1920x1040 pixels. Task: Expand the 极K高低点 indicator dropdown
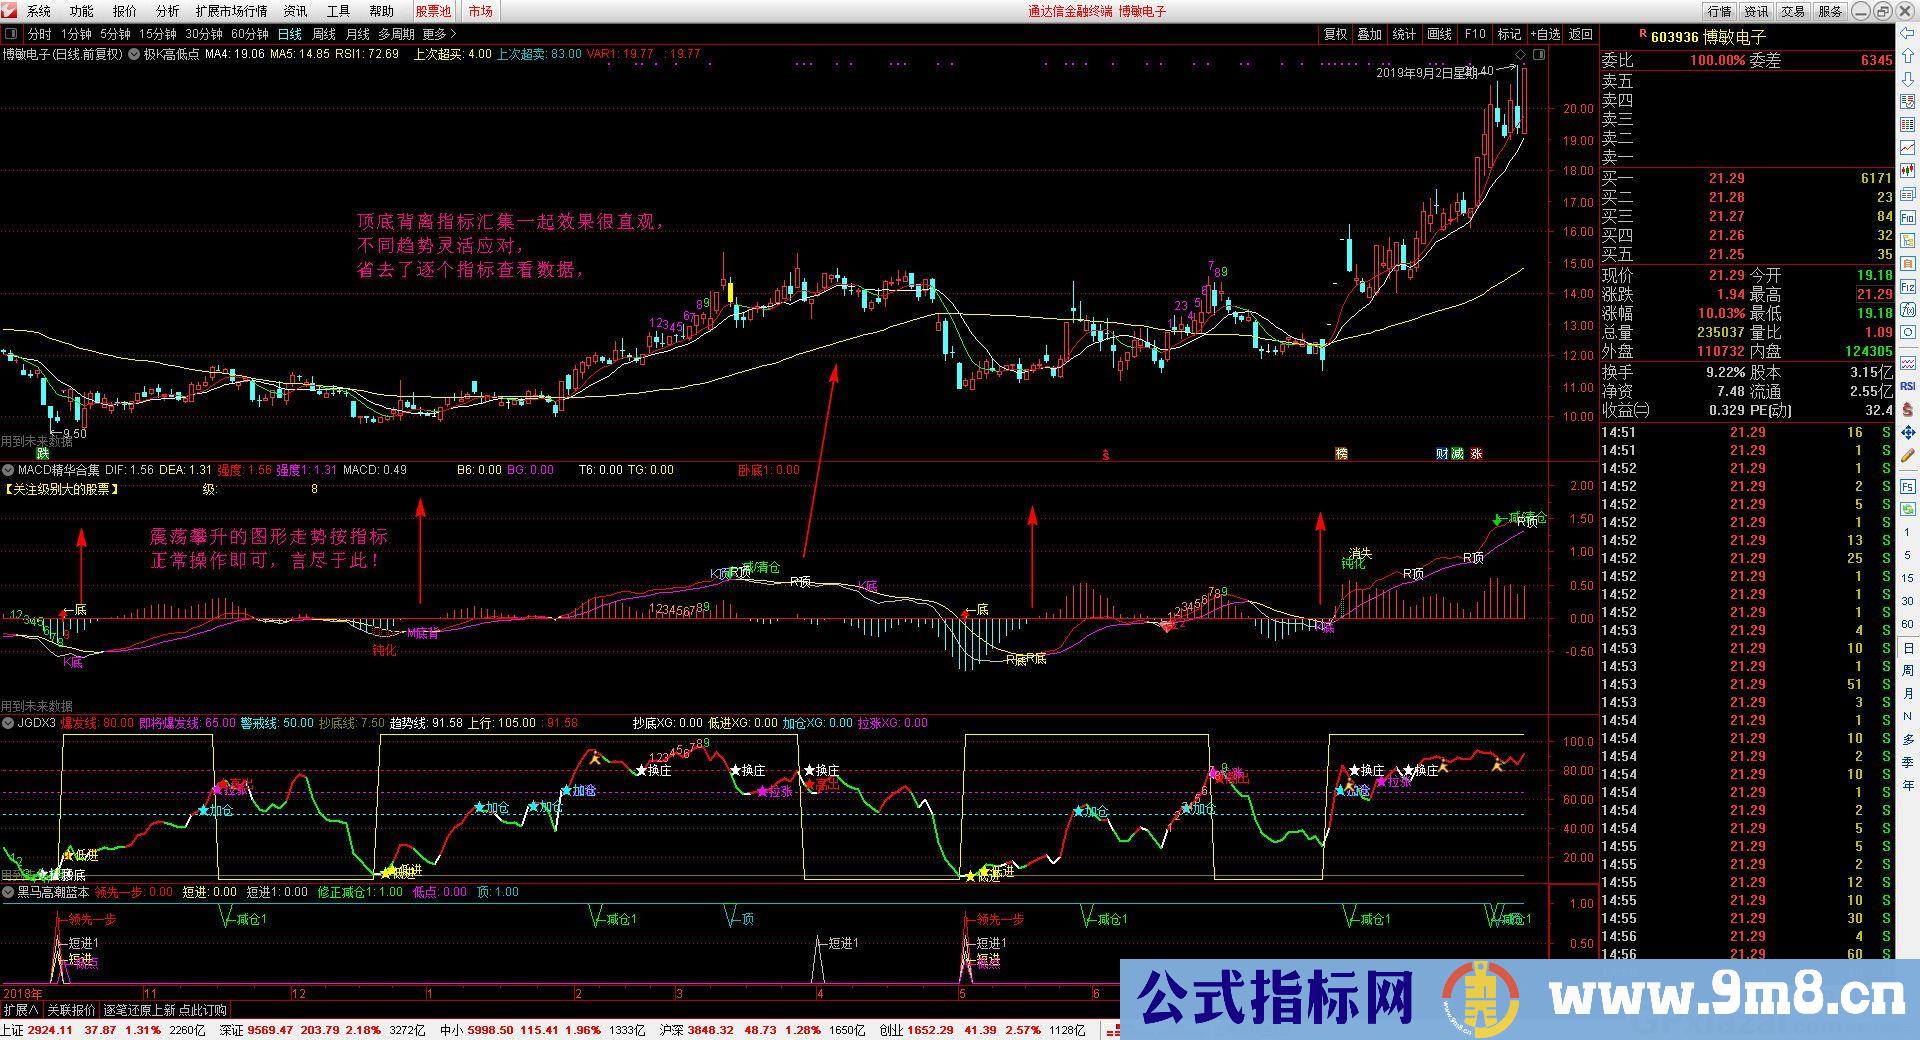pyautogui.click(x=134, y=54)
